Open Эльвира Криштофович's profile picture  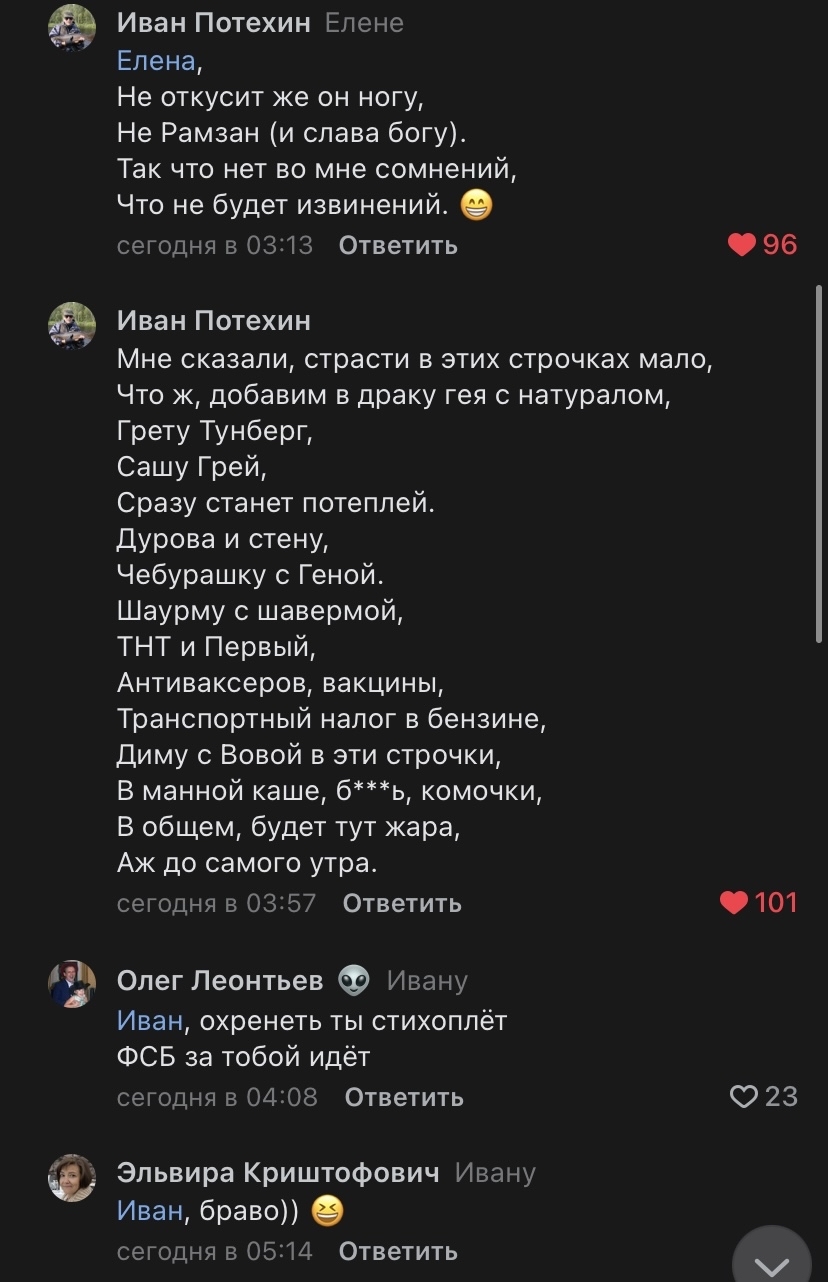pyautogui.click(x=72, y=1177)
